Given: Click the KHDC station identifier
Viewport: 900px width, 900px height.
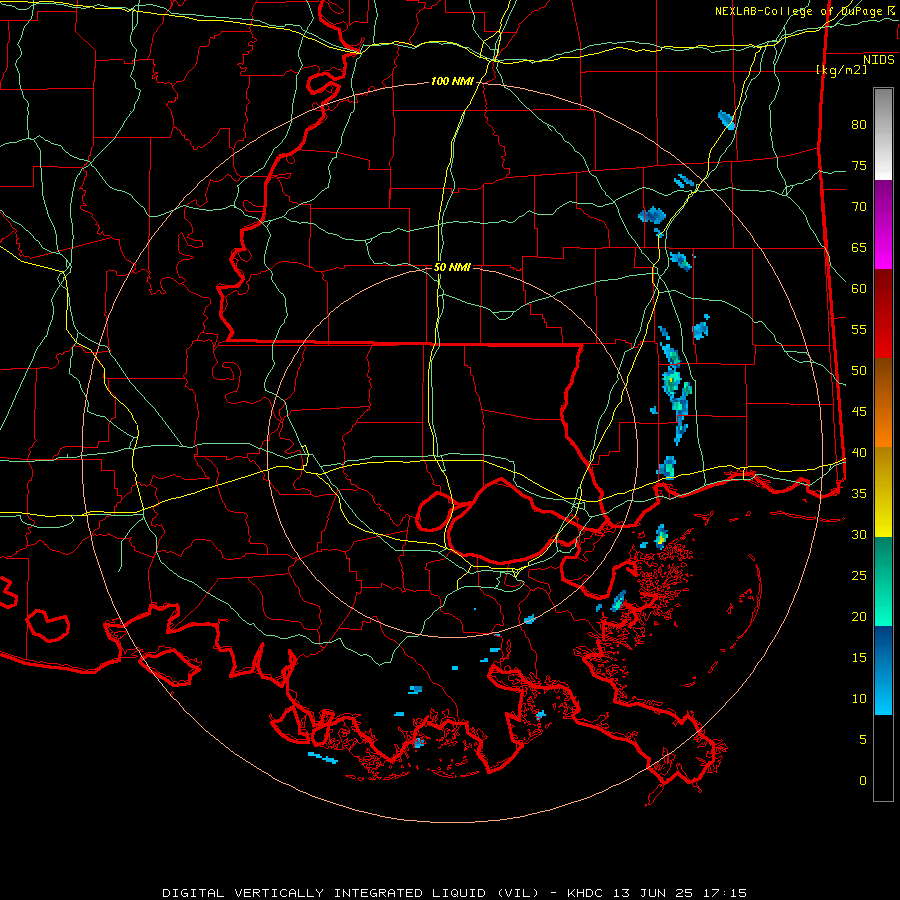Looking at the screenshot, I should [586, 893].
